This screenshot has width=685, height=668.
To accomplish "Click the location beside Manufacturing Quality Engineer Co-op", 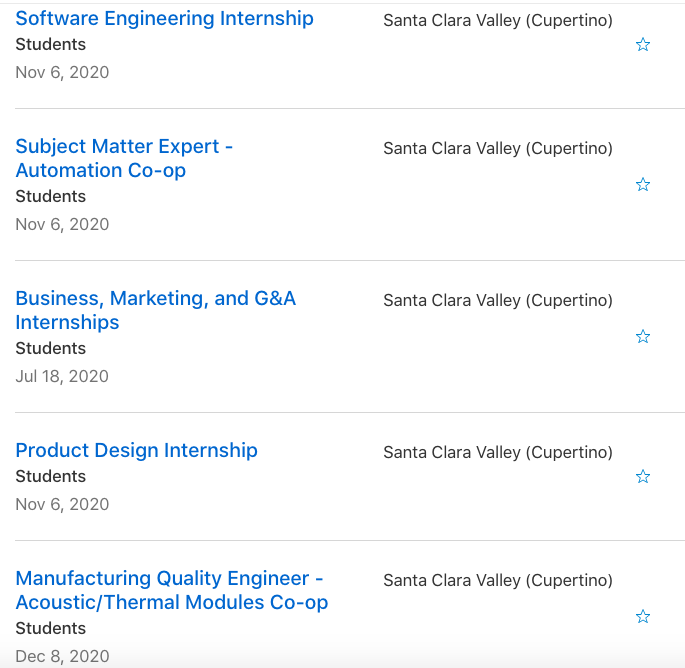I will [497, 580].
